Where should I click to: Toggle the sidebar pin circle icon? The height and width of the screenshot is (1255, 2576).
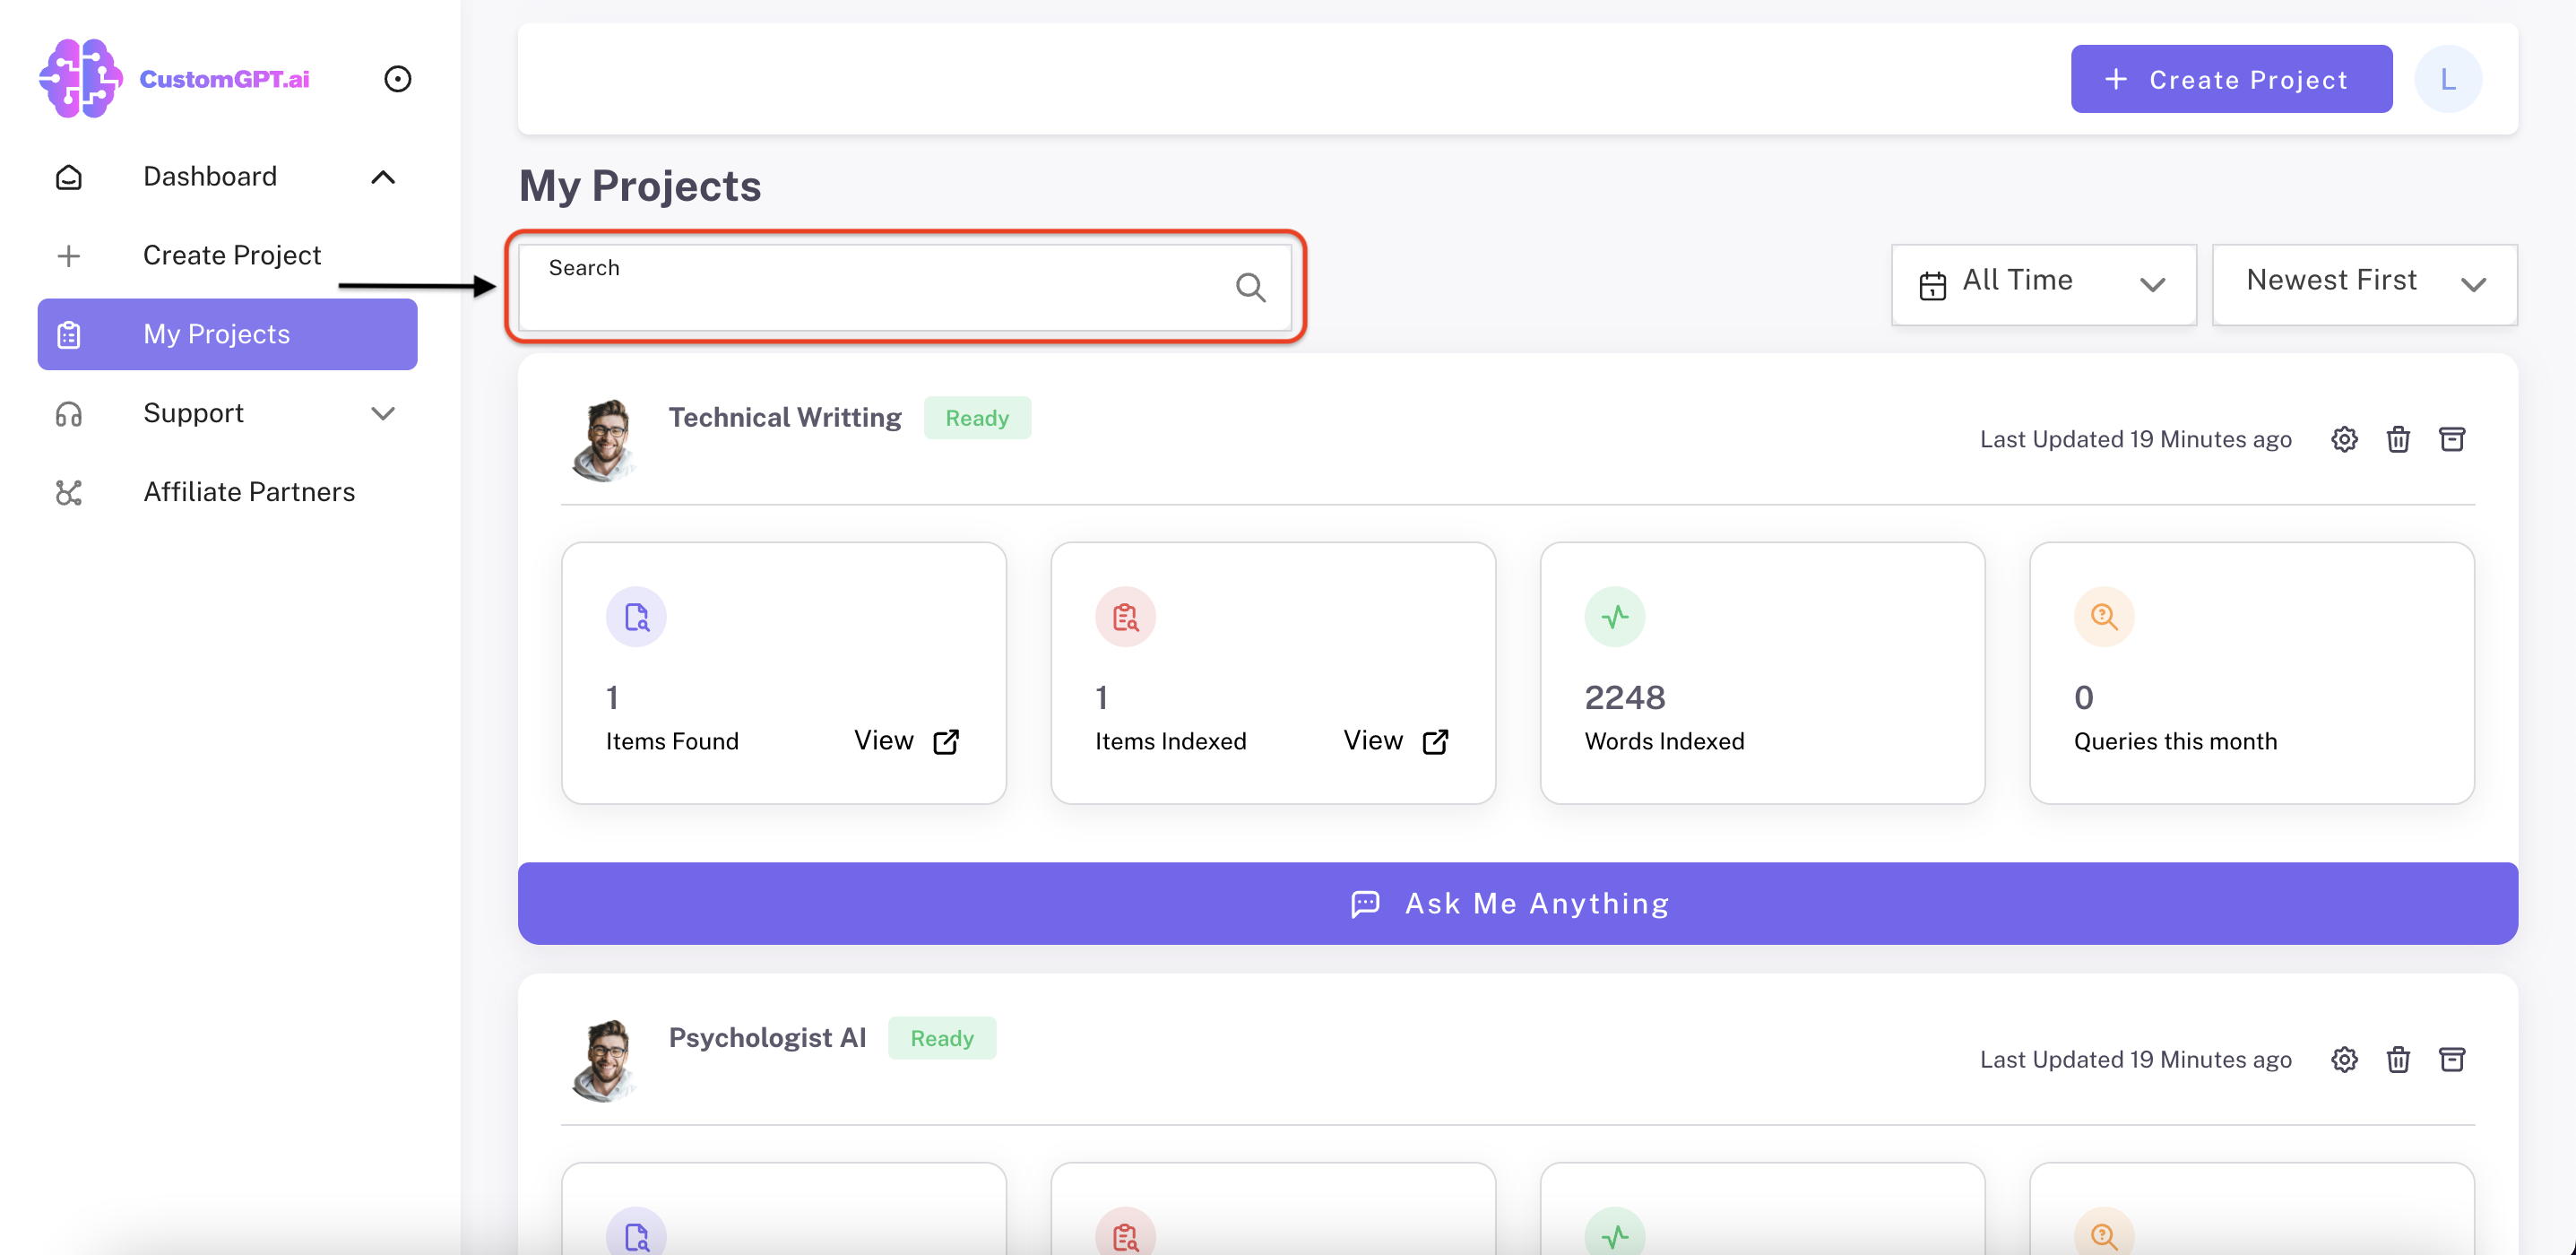click(x=397, y=79)
